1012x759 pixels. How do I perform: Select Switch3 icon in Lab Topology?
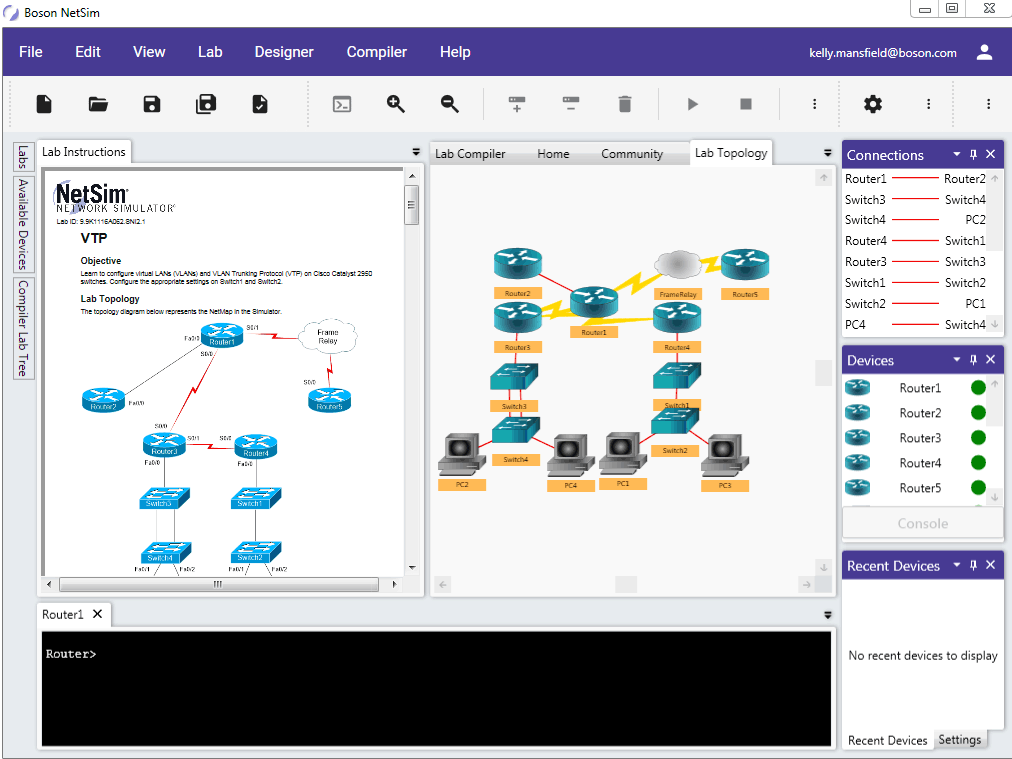pos(514,376)
